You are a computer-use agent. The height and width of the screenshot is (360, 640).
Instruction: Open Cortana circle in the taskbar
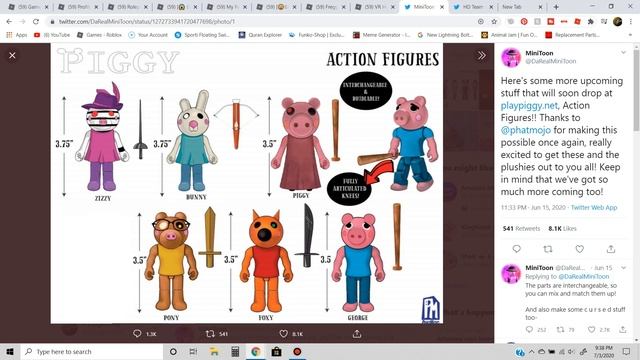173,351
